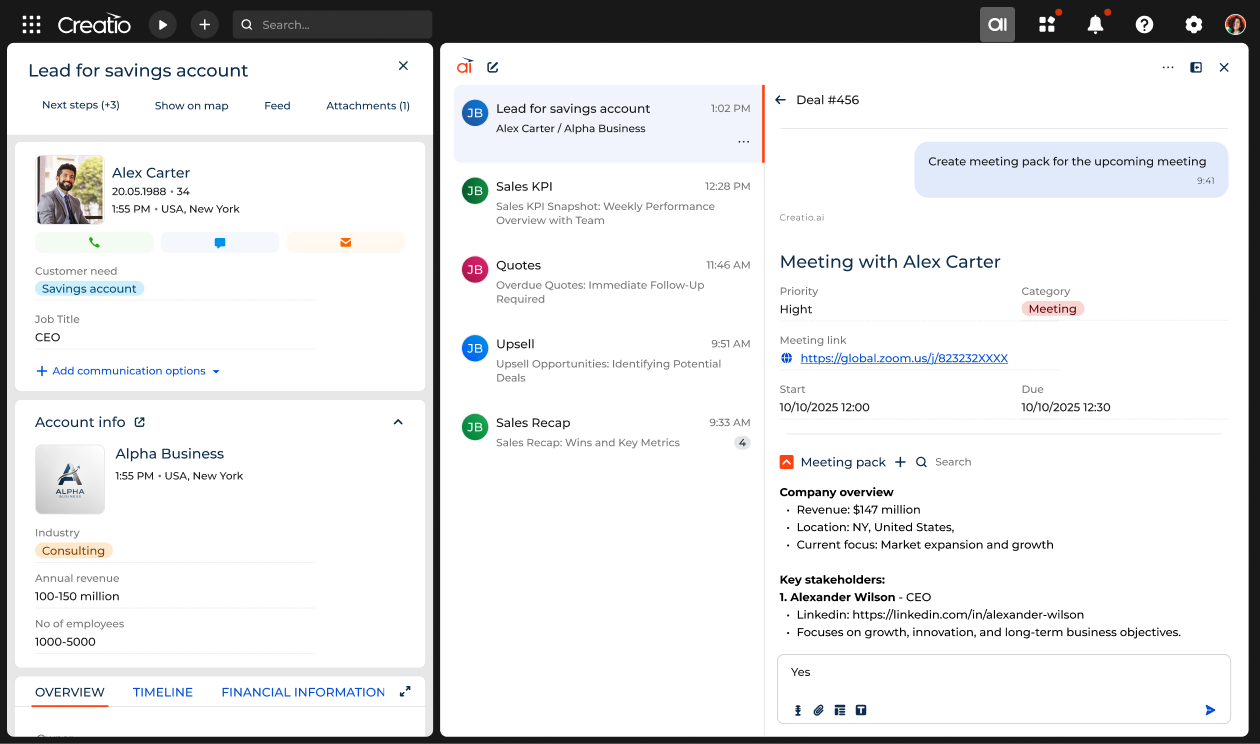This screenshot has height=744, width=1260.
Task: Click the send message arrow icon
Action: pyautogui.click(x=1210, y=710)
